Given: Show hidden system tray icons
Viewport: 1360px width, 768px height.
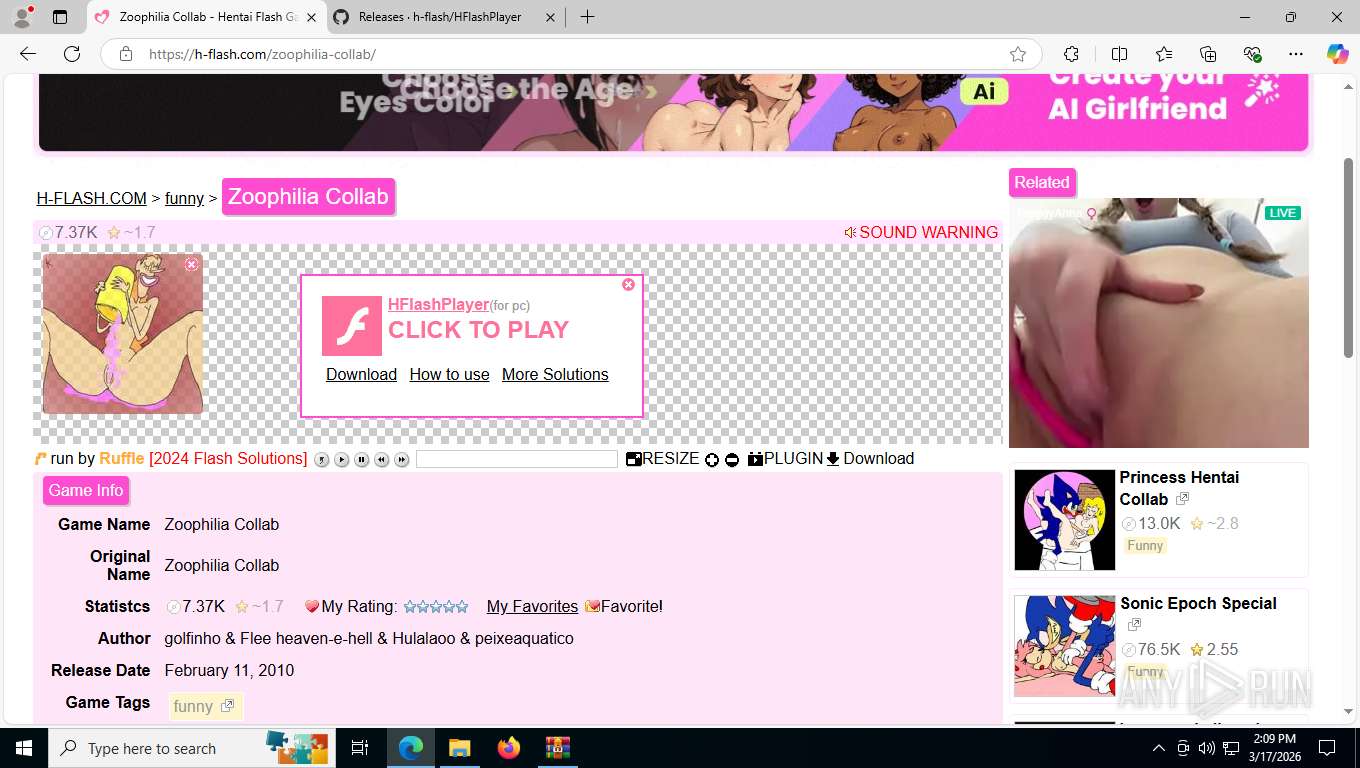Looking at the screenshot, I should tap(1158, 748).
